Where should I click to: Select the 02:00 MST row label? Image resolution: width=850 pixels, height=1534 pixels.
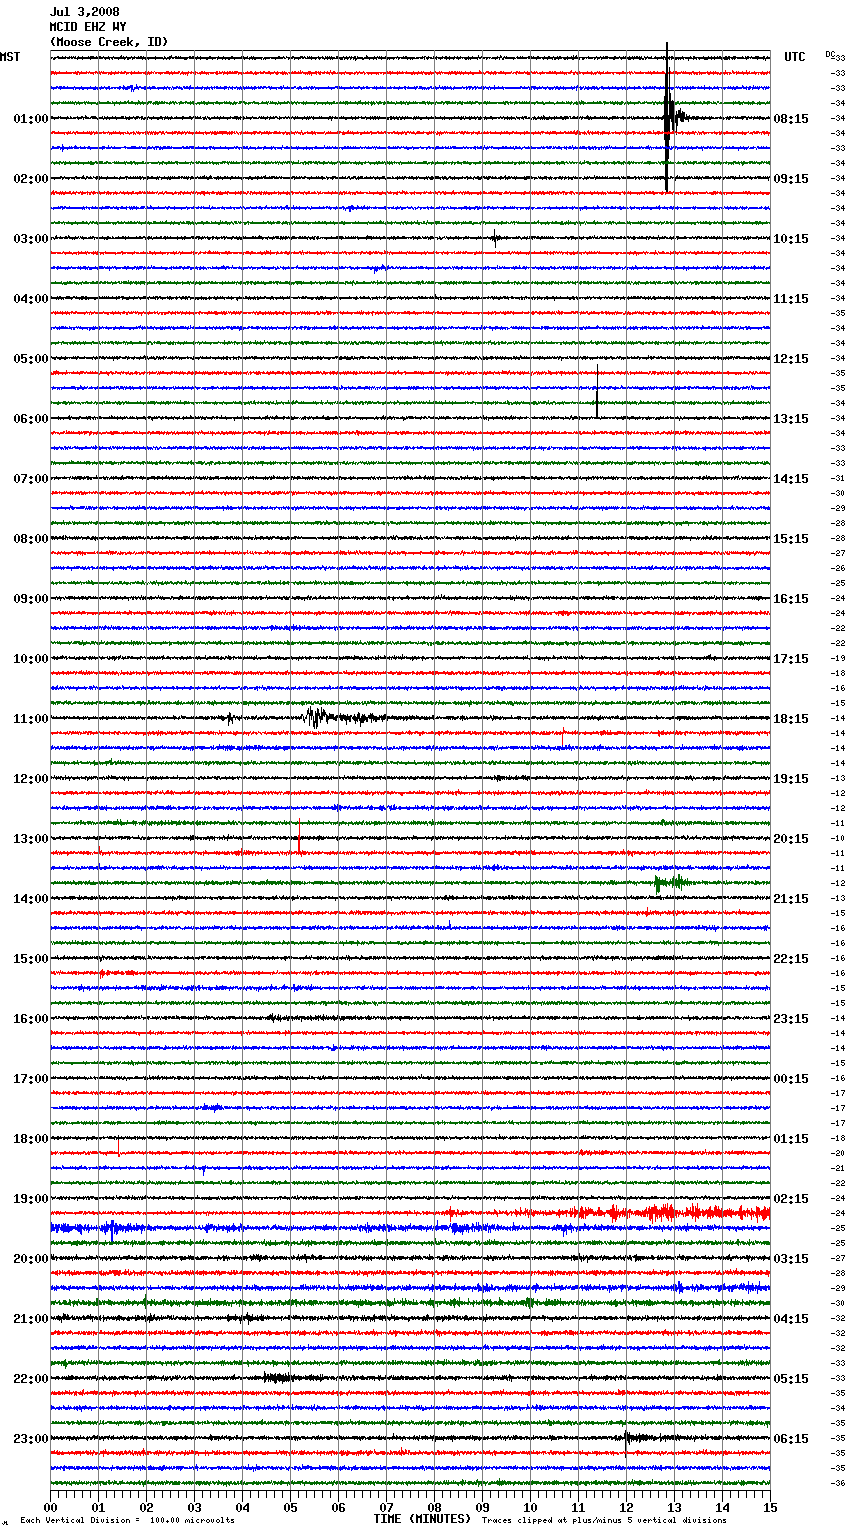pyautogui.click(x=31, y=179)
